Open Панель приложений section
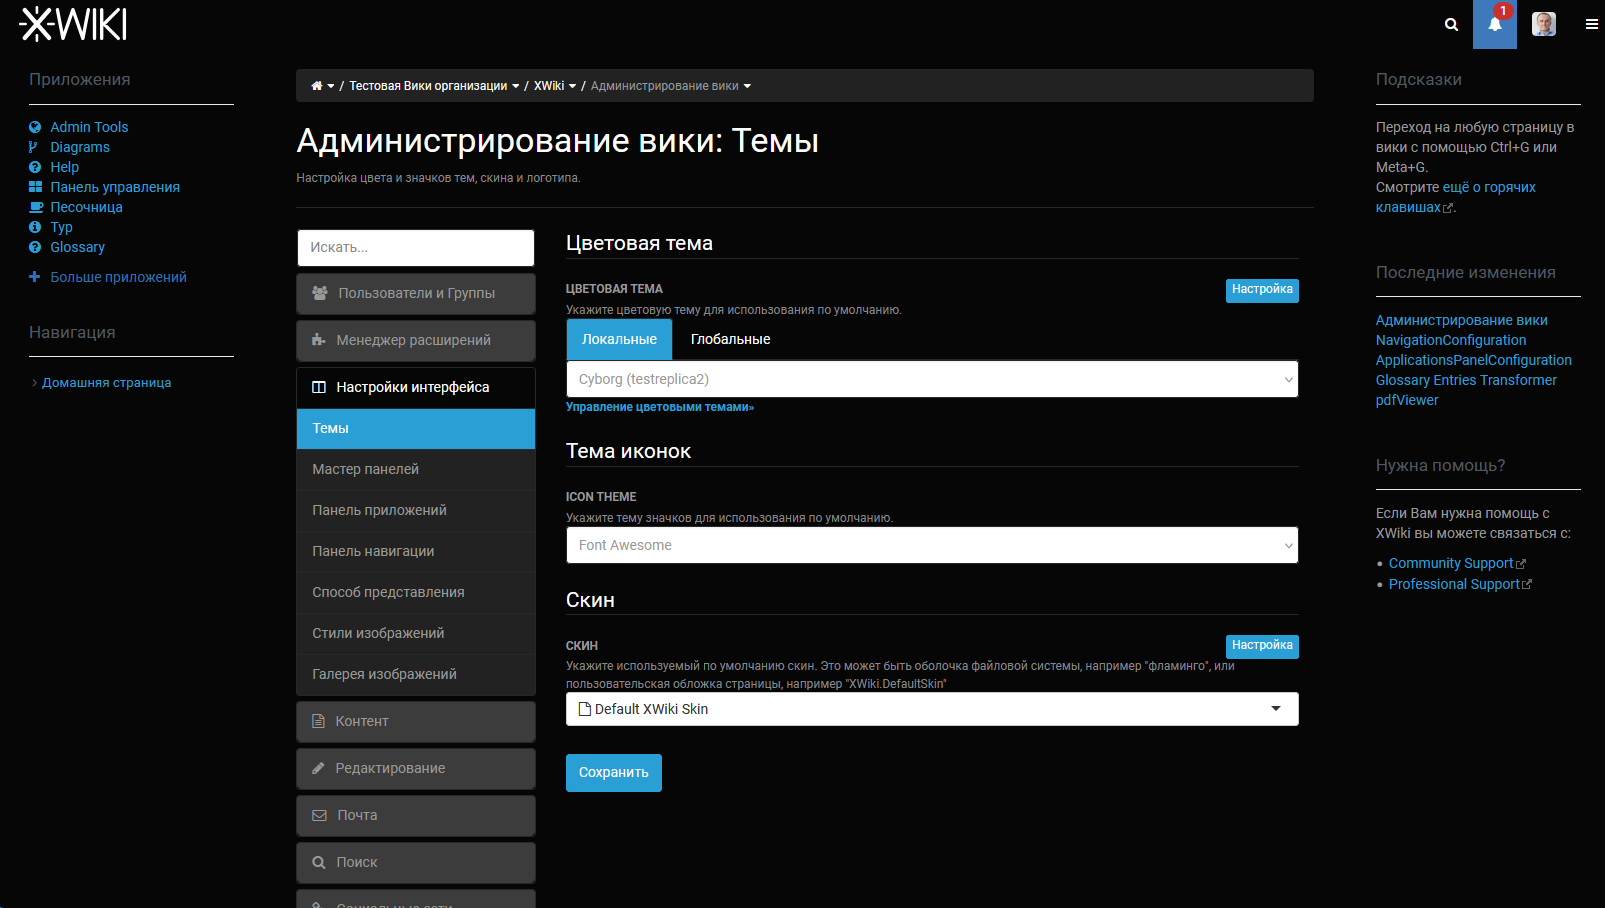 click(416, 511)
